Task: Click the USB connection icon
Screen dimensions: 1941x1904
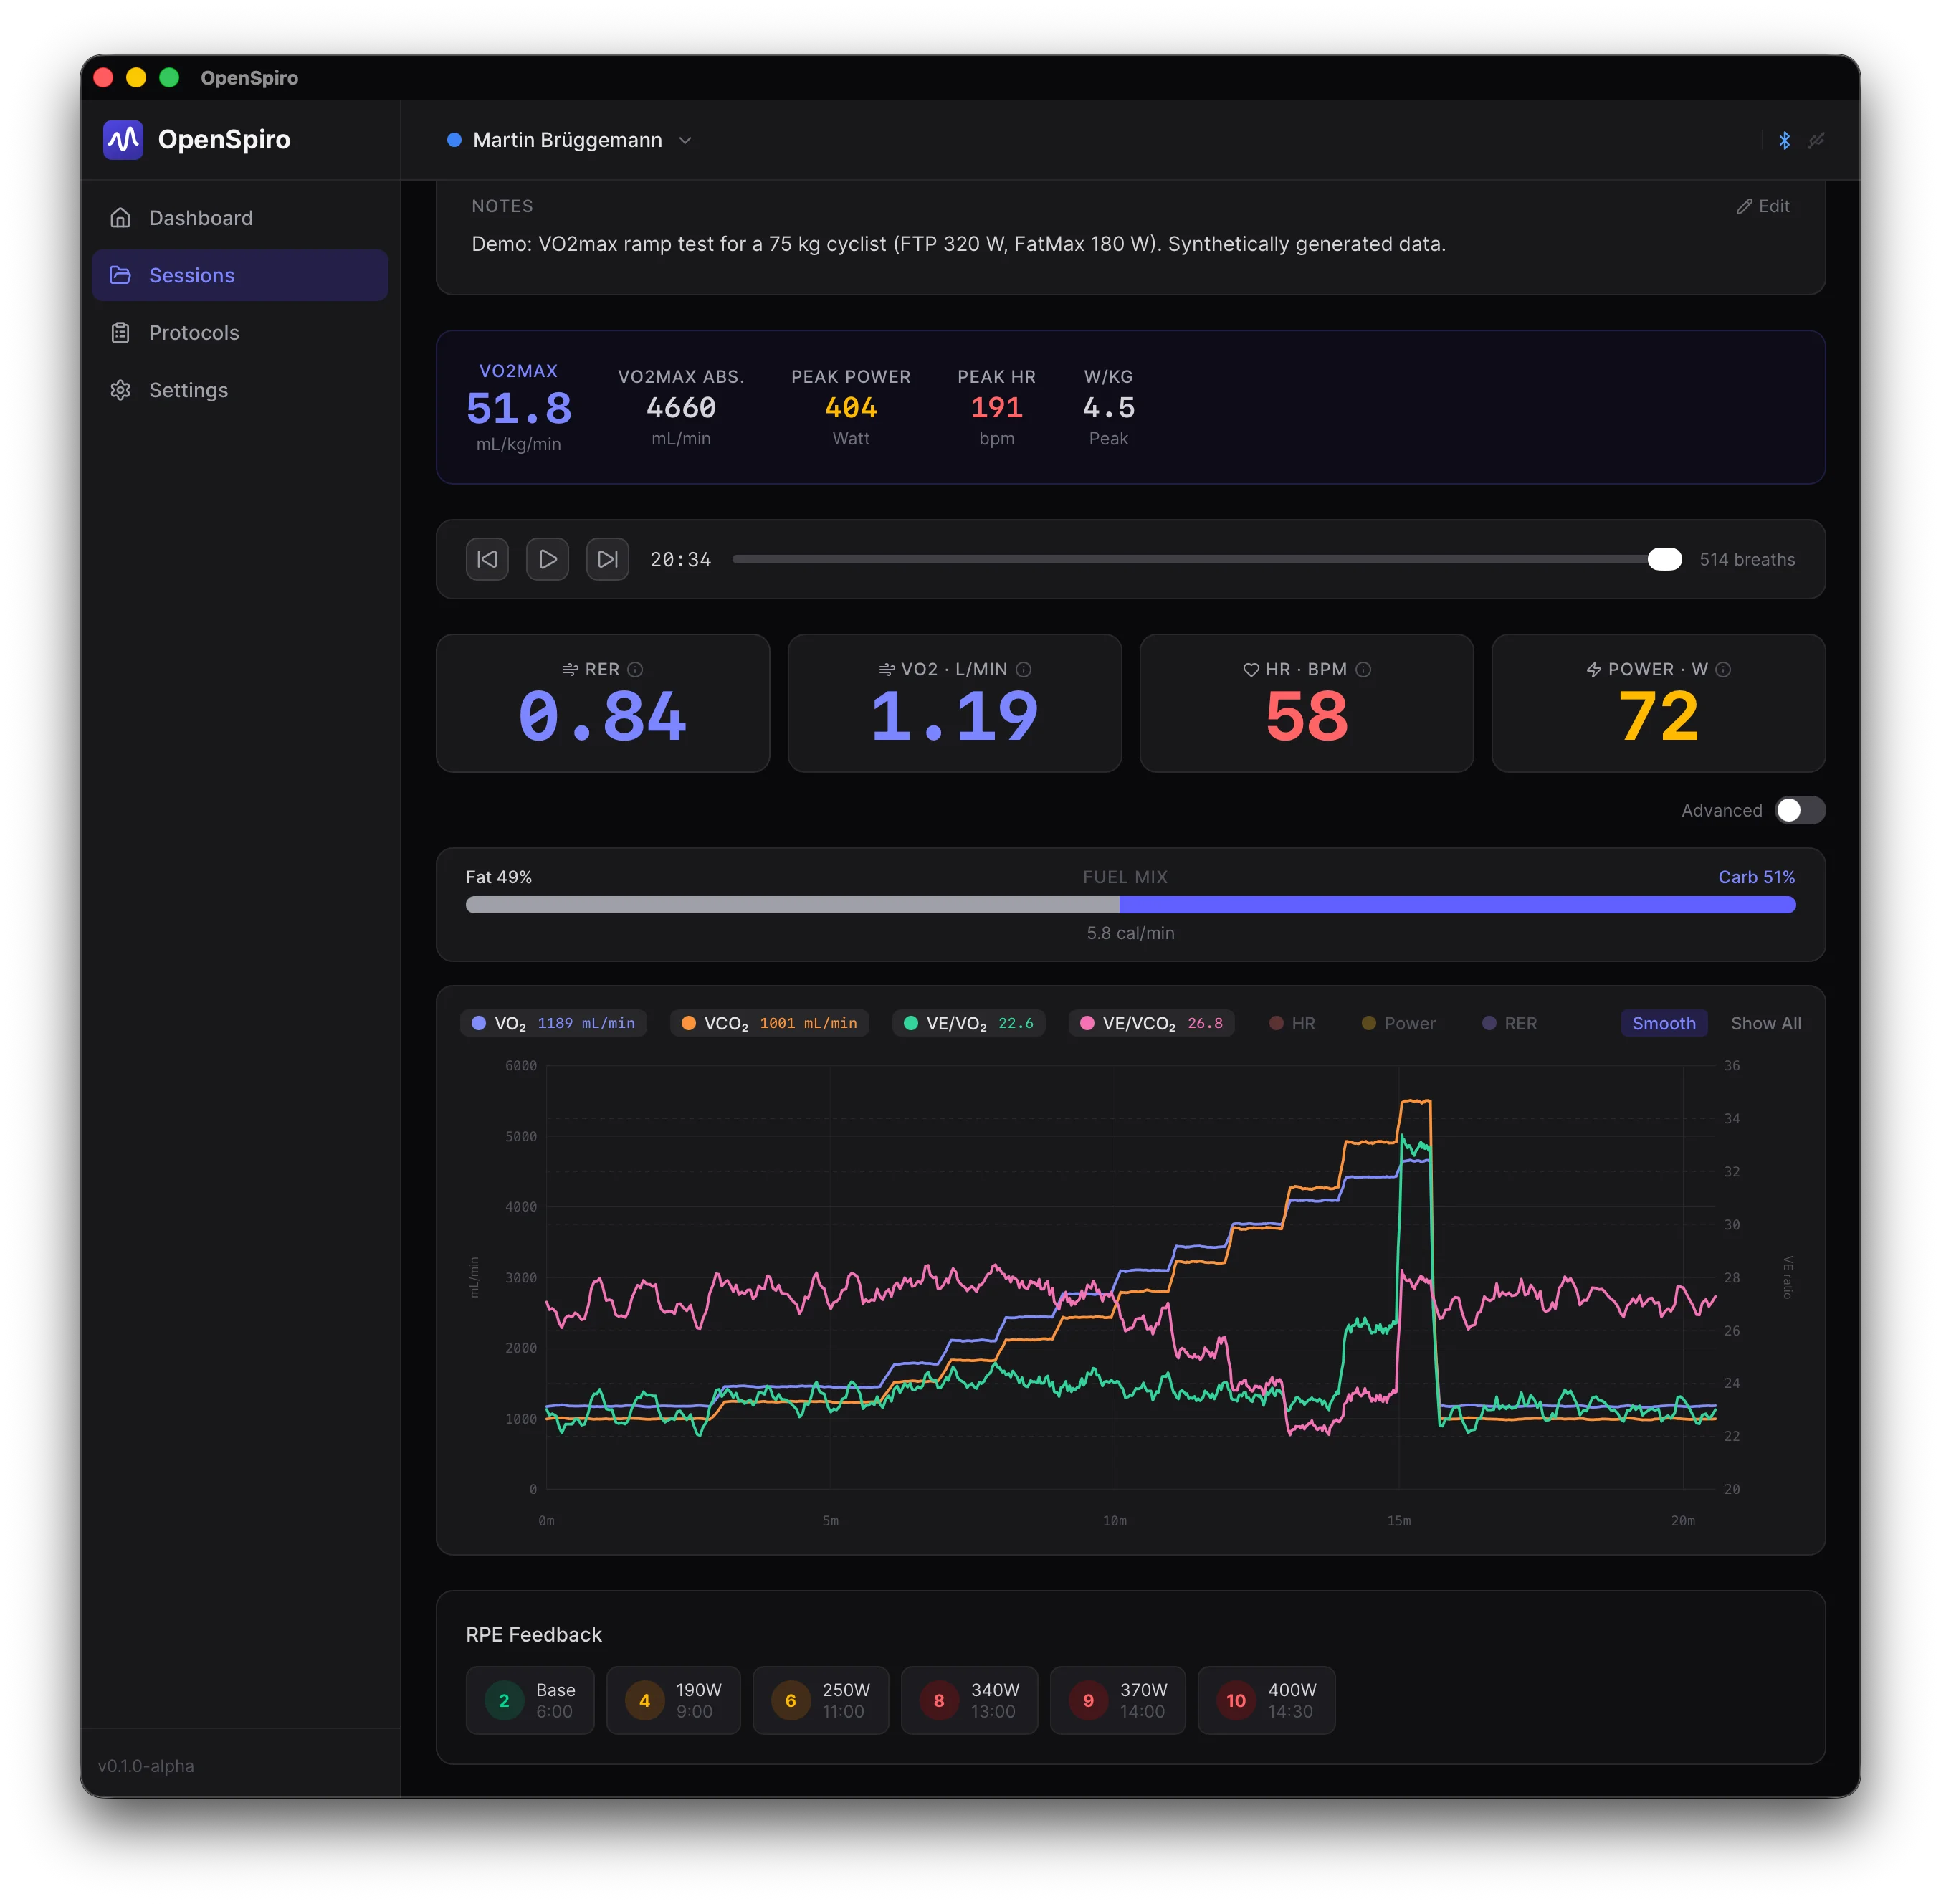Action: [1817, 140]
